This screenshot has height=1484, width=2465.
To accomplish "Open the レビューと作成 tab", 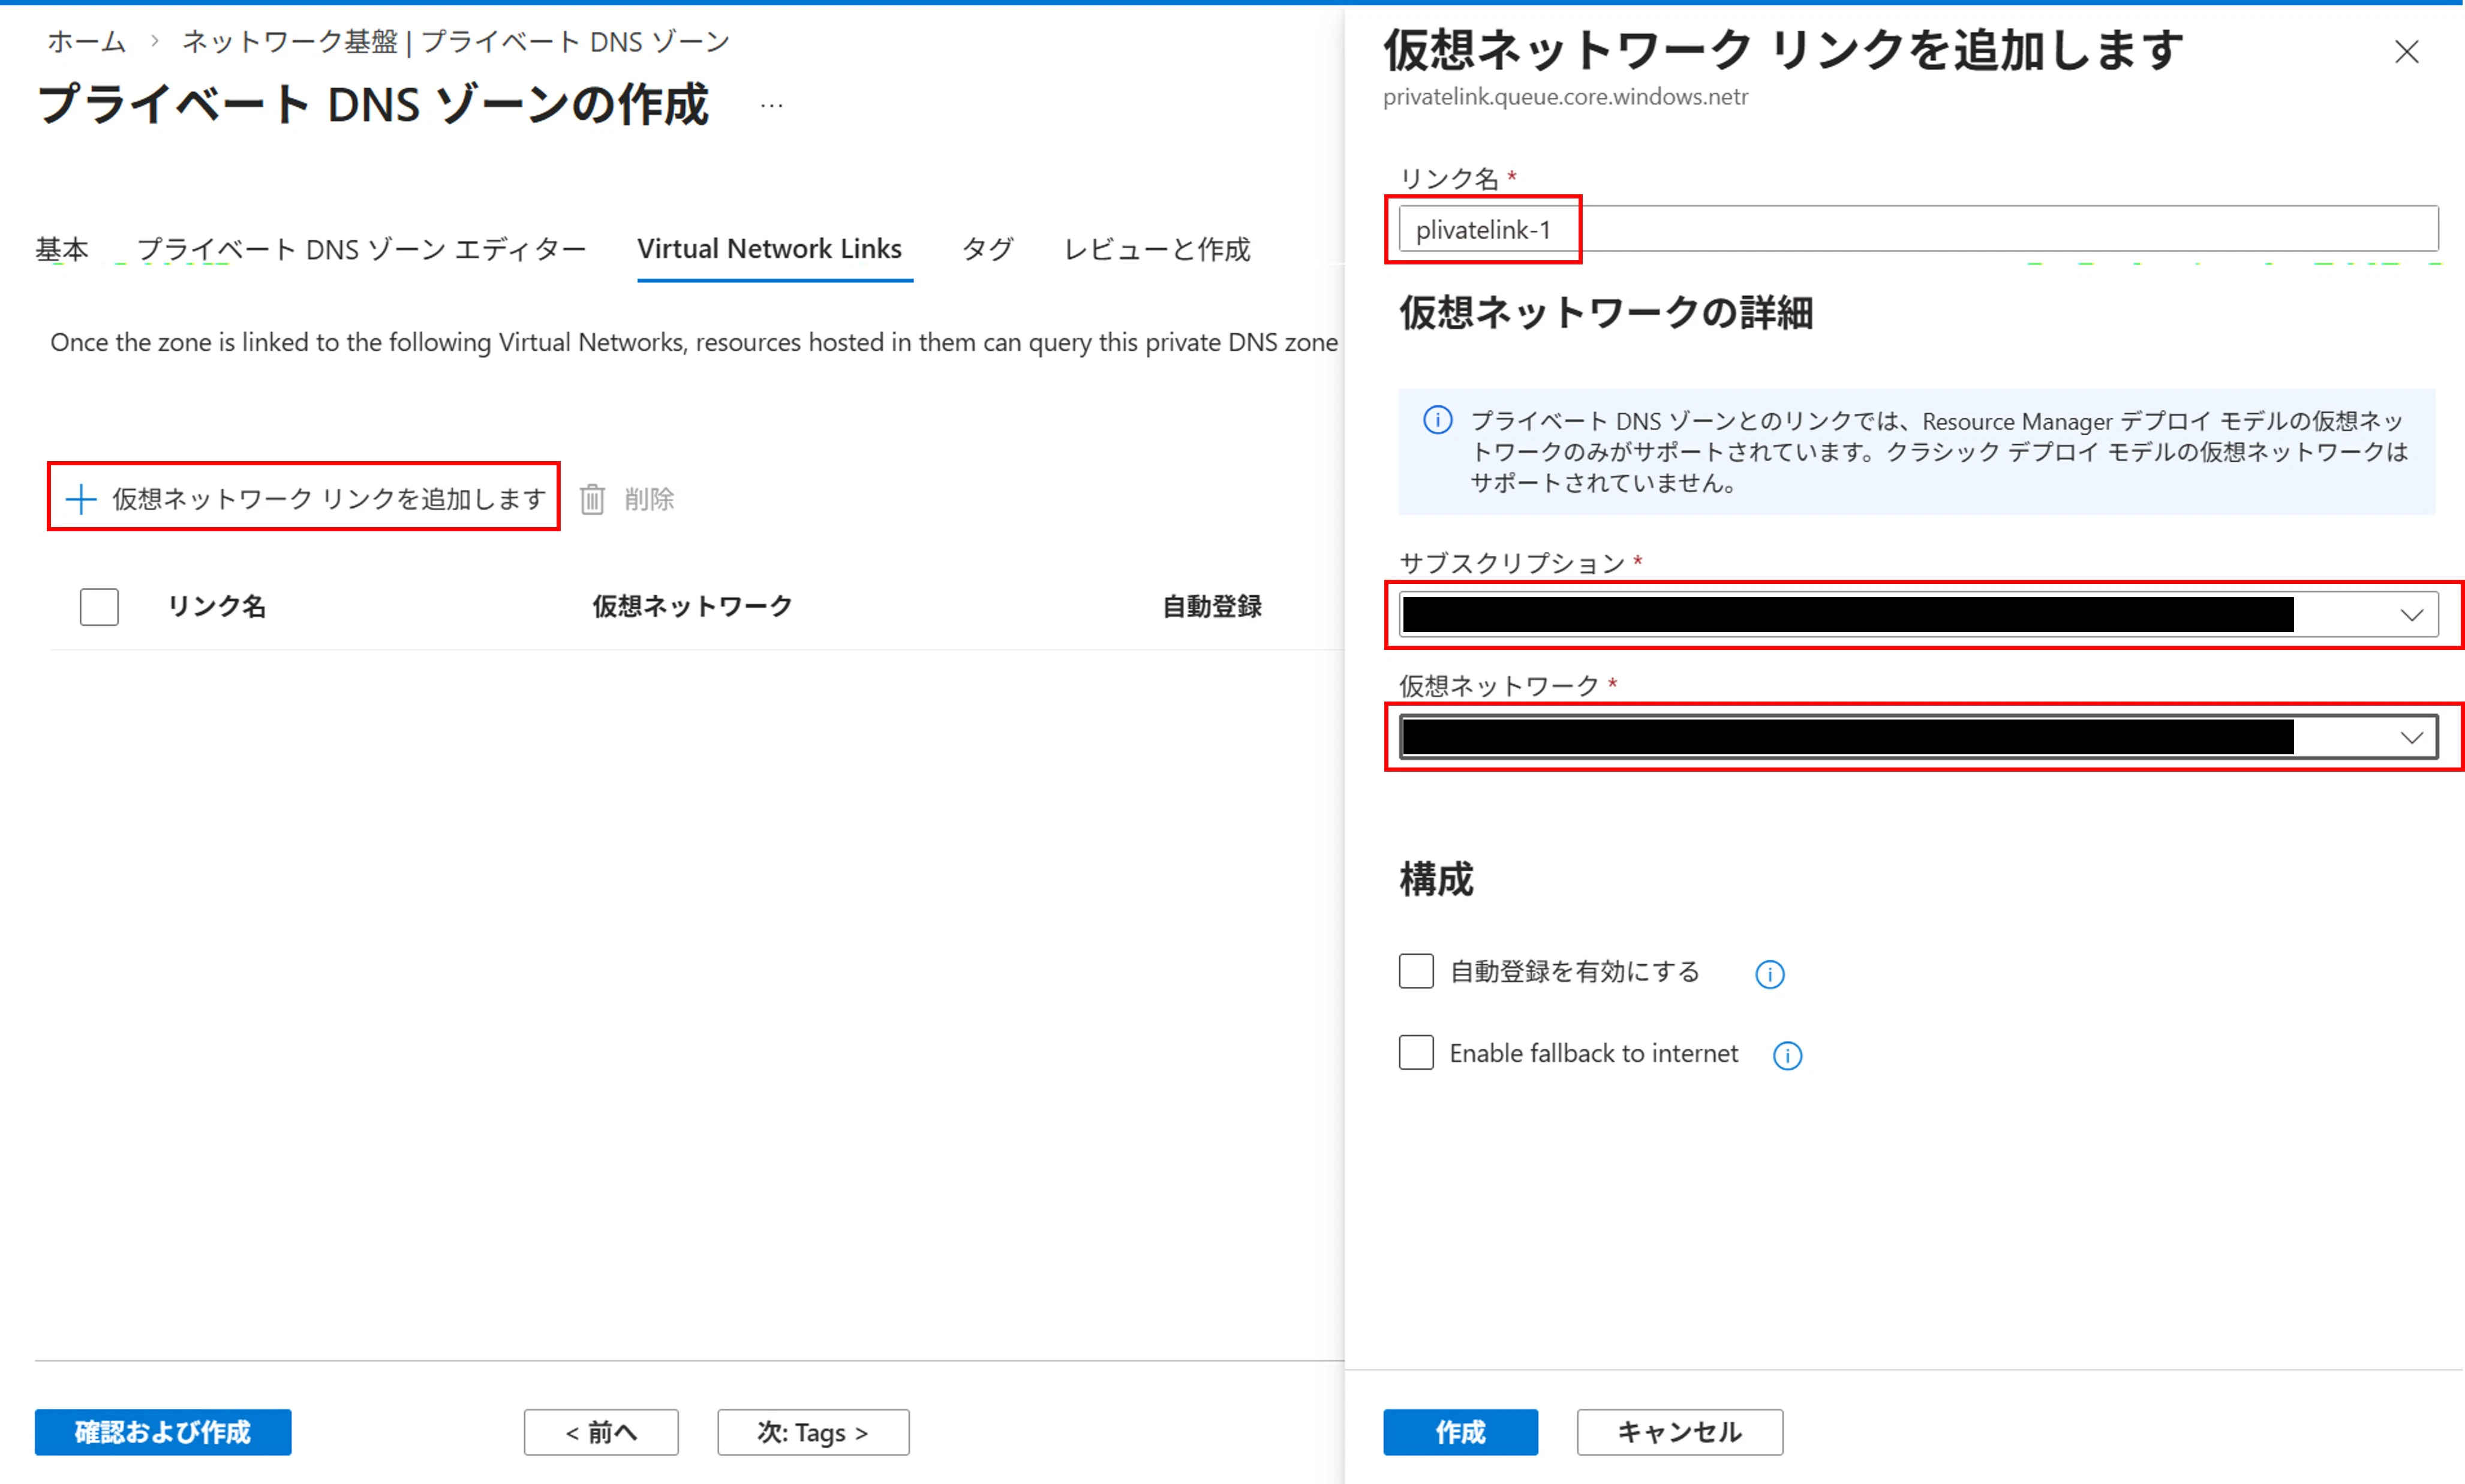I will coord(1157,249).
